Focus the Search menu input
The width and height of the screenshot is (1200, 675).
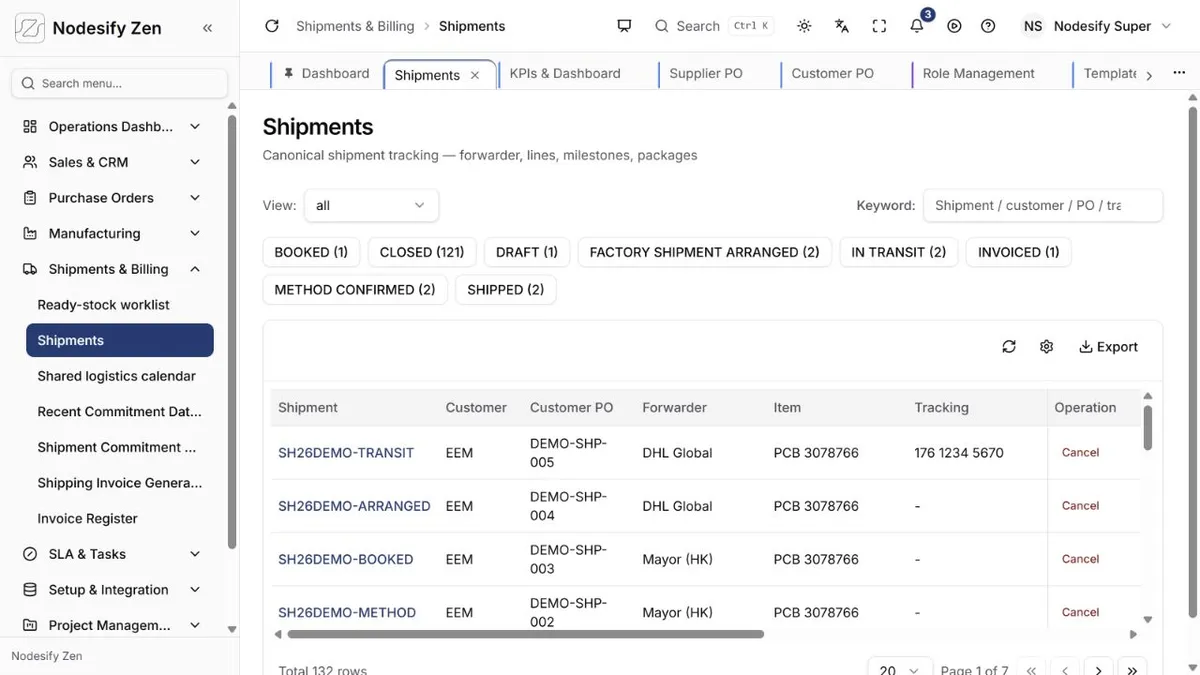[x=119, y=83]
